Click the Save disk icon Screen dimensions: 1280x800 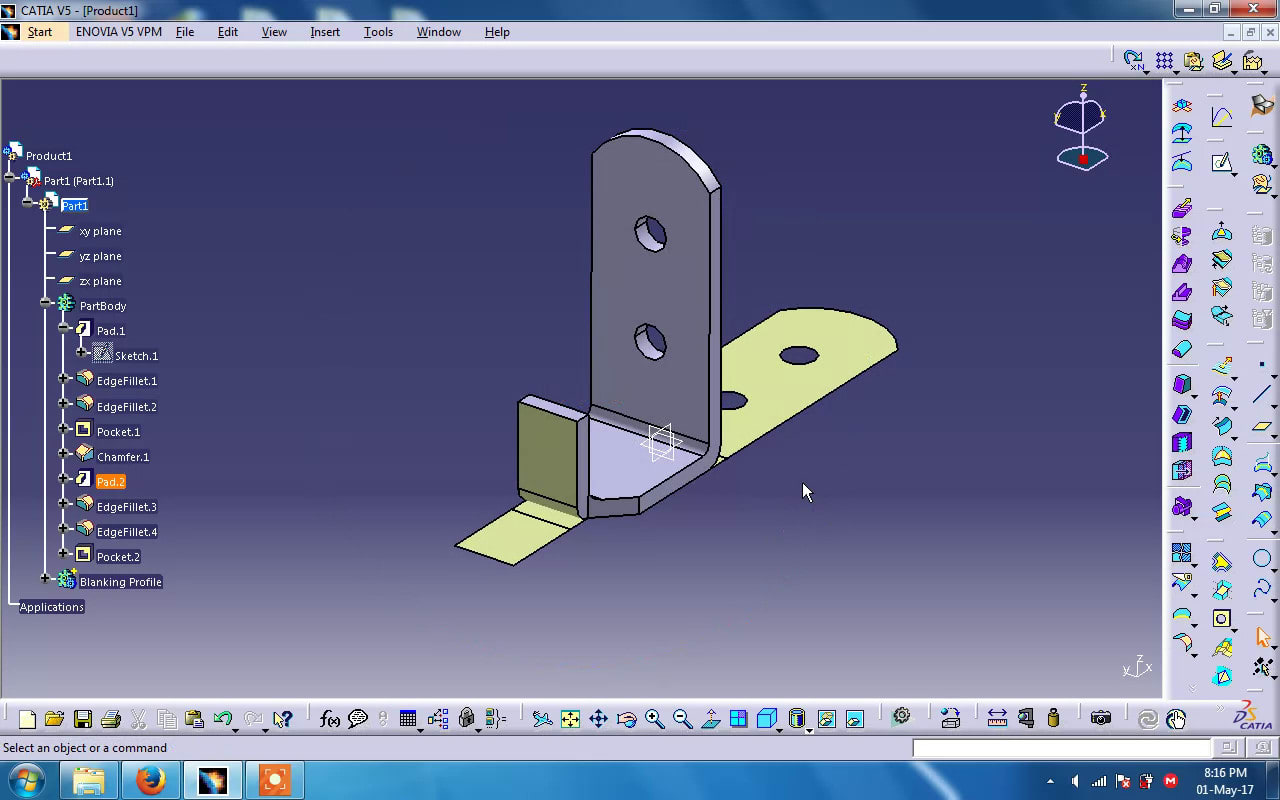(x=83, y=718)
